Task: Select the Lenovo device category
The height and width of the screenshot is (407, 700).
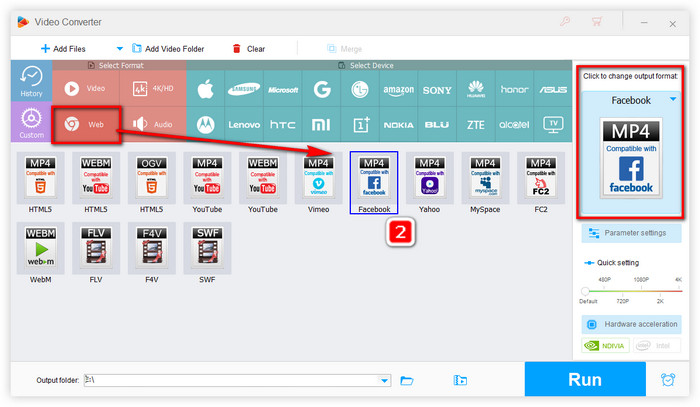Action: tap(244, 125)
